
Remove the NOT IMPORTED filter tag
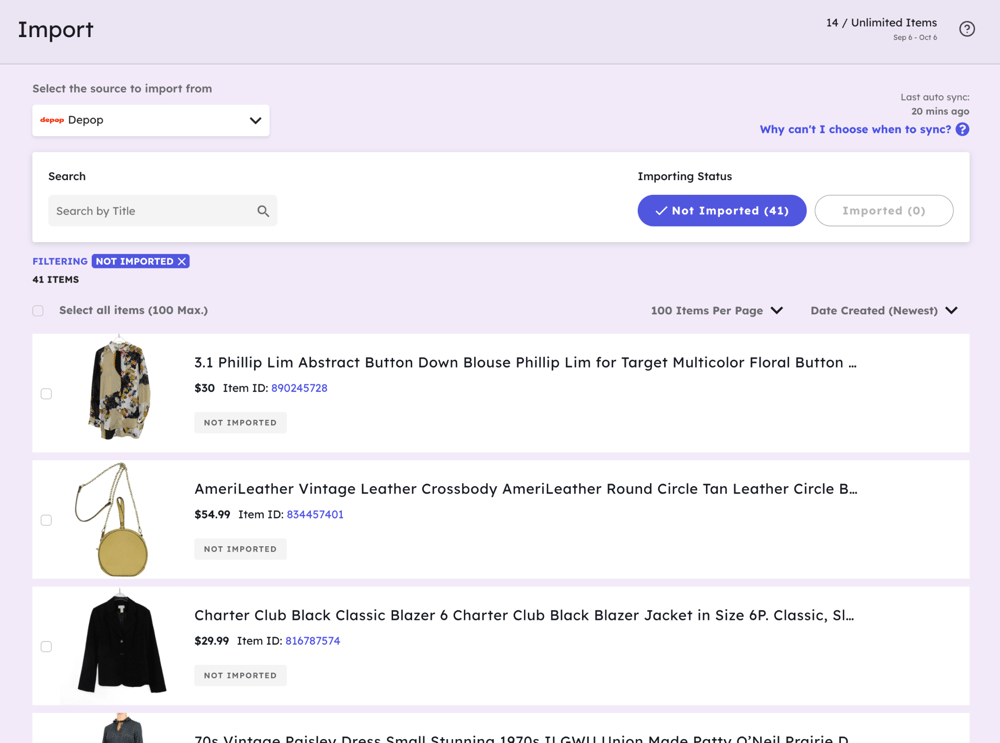coord(182,261)
